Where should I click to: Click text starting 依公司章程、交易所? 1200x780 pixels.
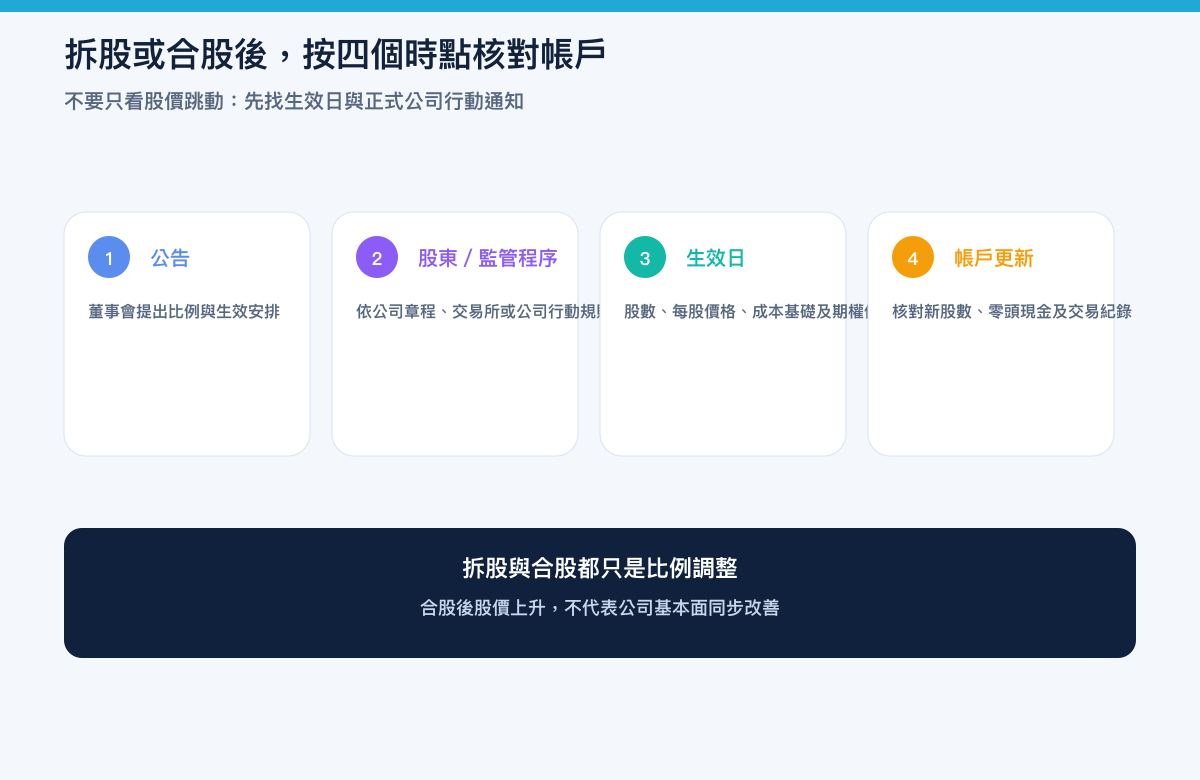point(479,311)
